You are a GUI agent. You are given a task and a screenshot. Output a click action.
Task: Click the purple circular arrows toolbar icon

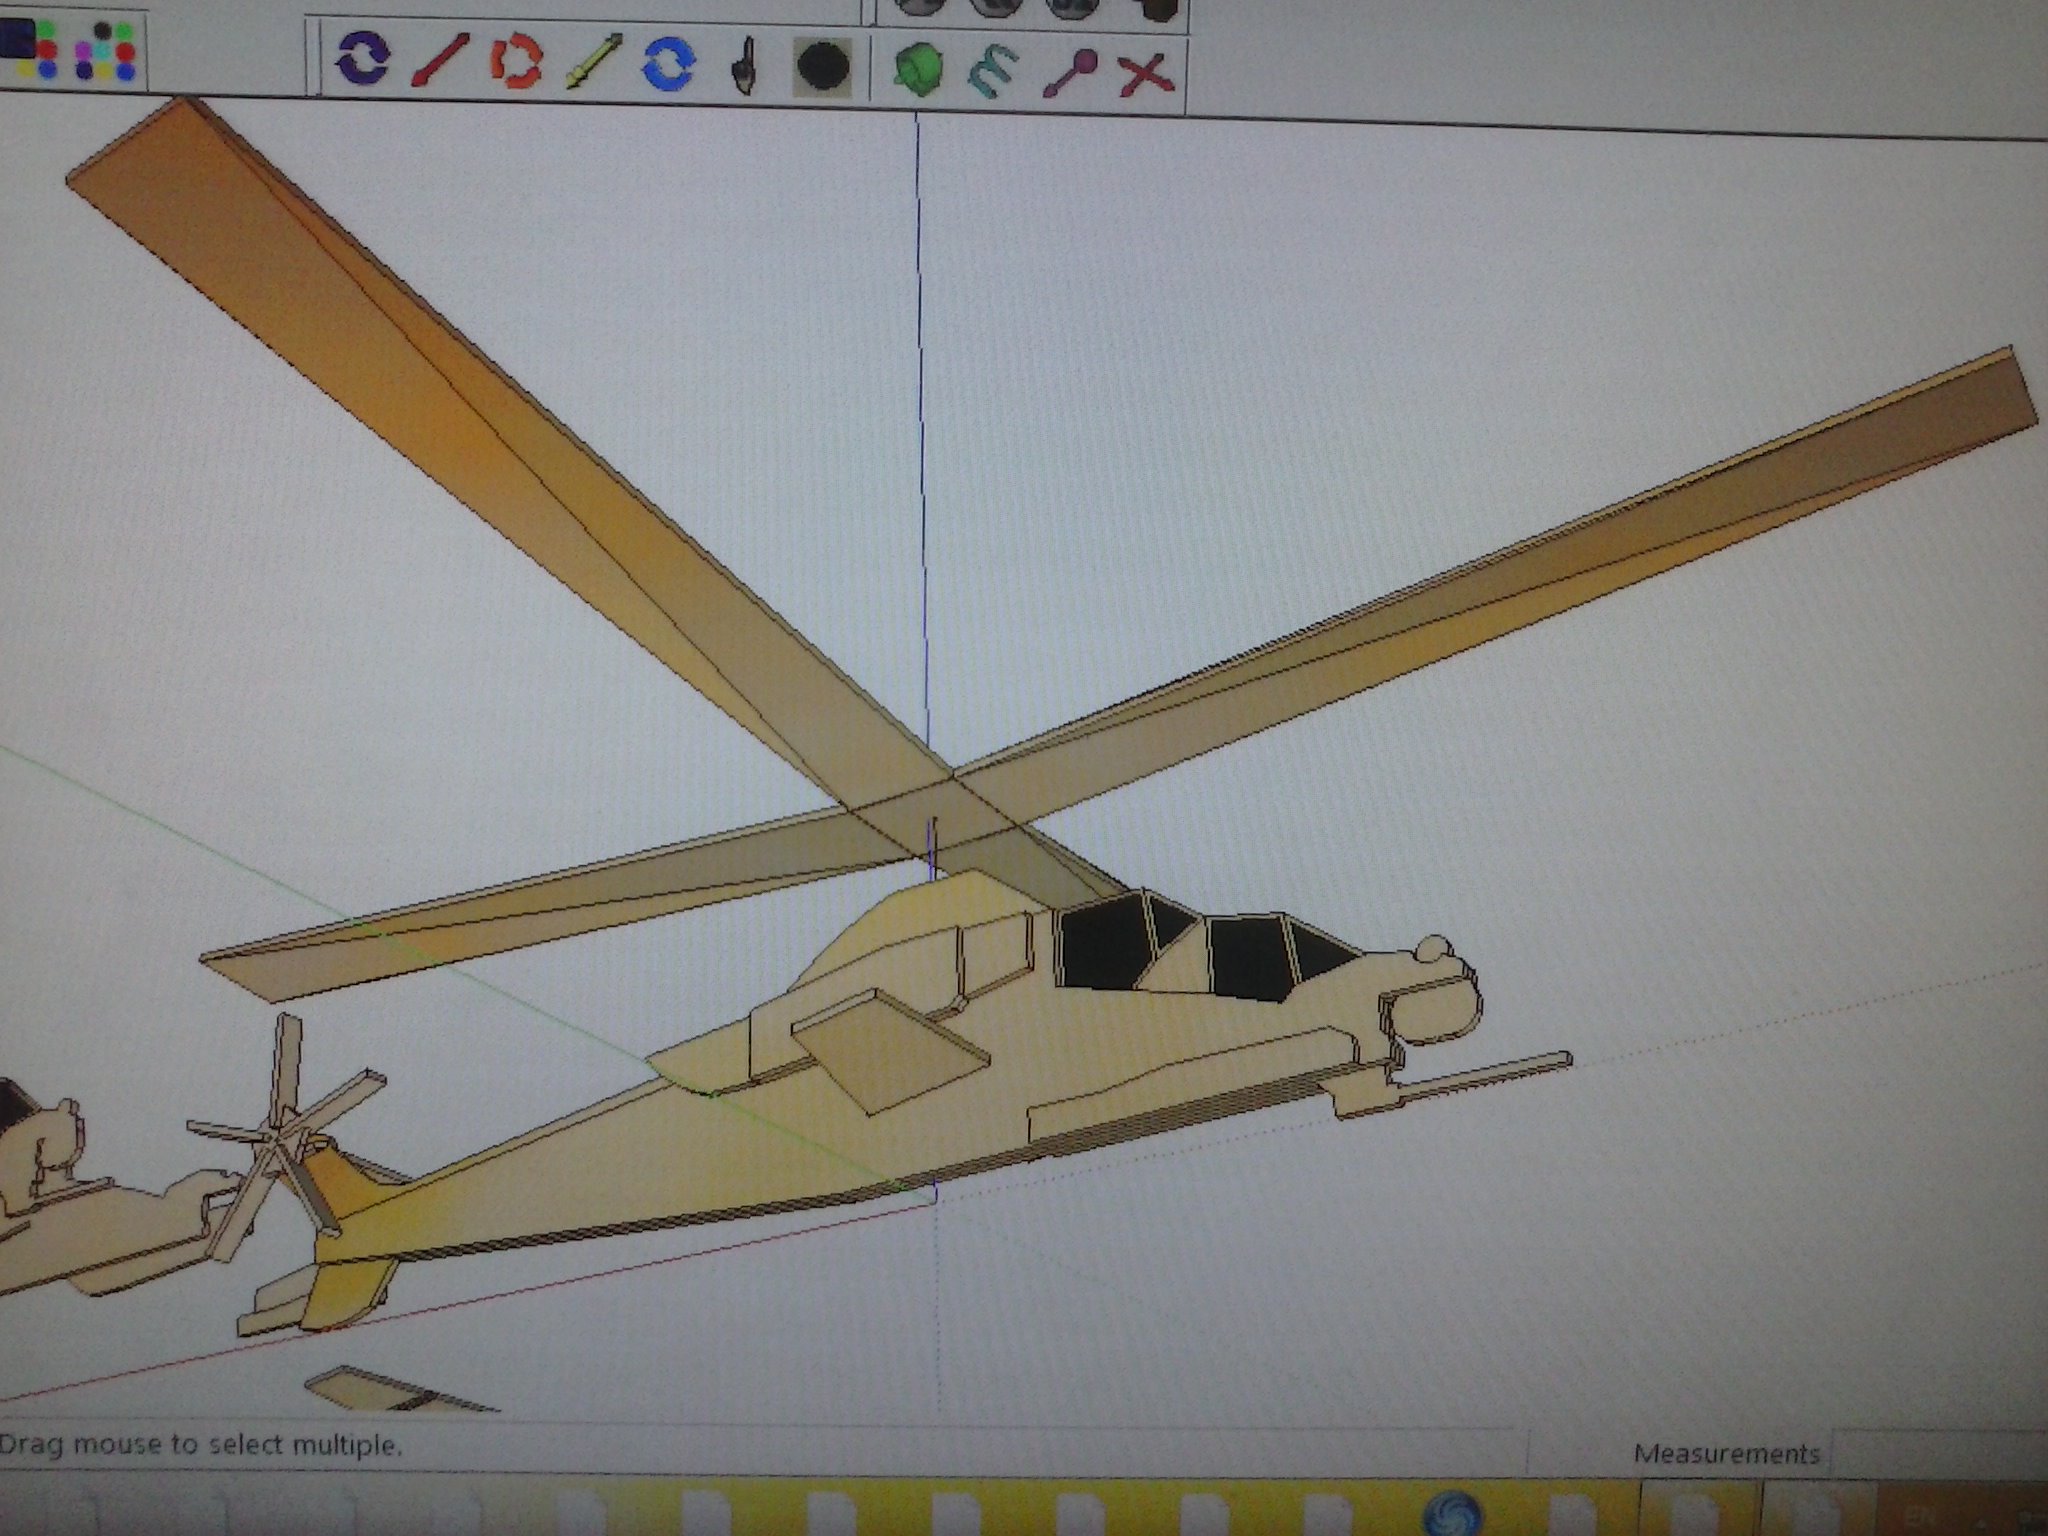coord(361,60)
